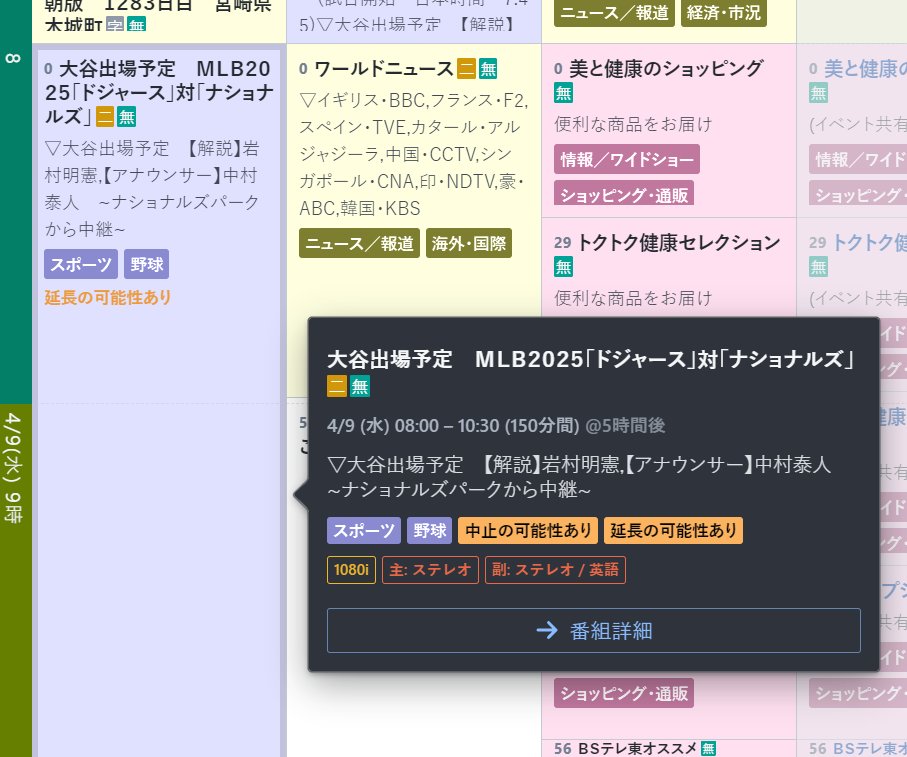This screenshot has height=757, width=907.
Task: Click 延長の可能性あり text in MLB cell
Action: click(x=108, y=298)
